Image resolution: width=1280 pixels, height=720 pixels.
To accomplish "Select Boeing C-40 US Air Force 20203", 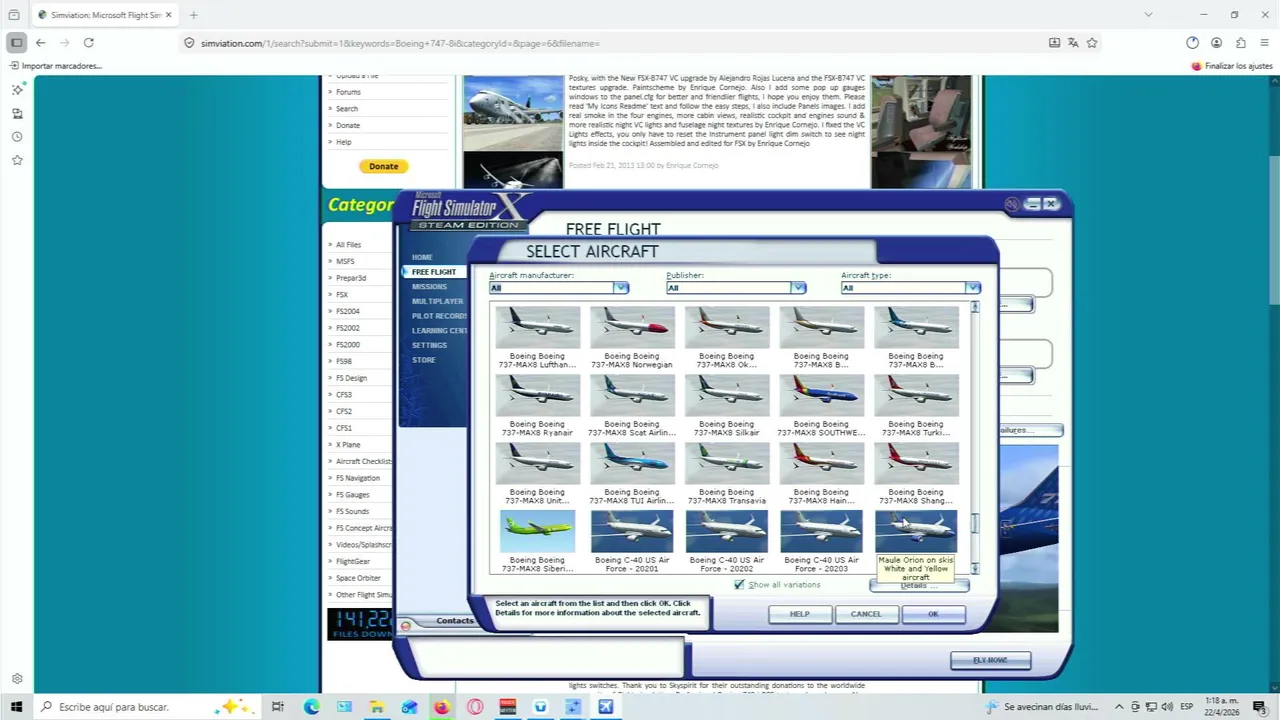I will click(821, 531).
